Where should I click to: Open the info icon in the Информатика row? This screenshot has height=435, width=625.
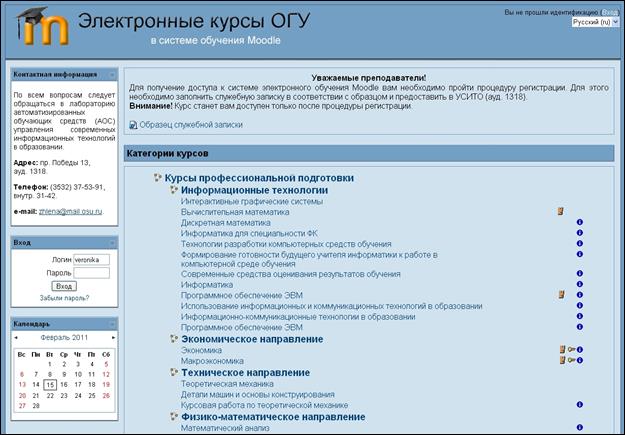tap(580, 284)
